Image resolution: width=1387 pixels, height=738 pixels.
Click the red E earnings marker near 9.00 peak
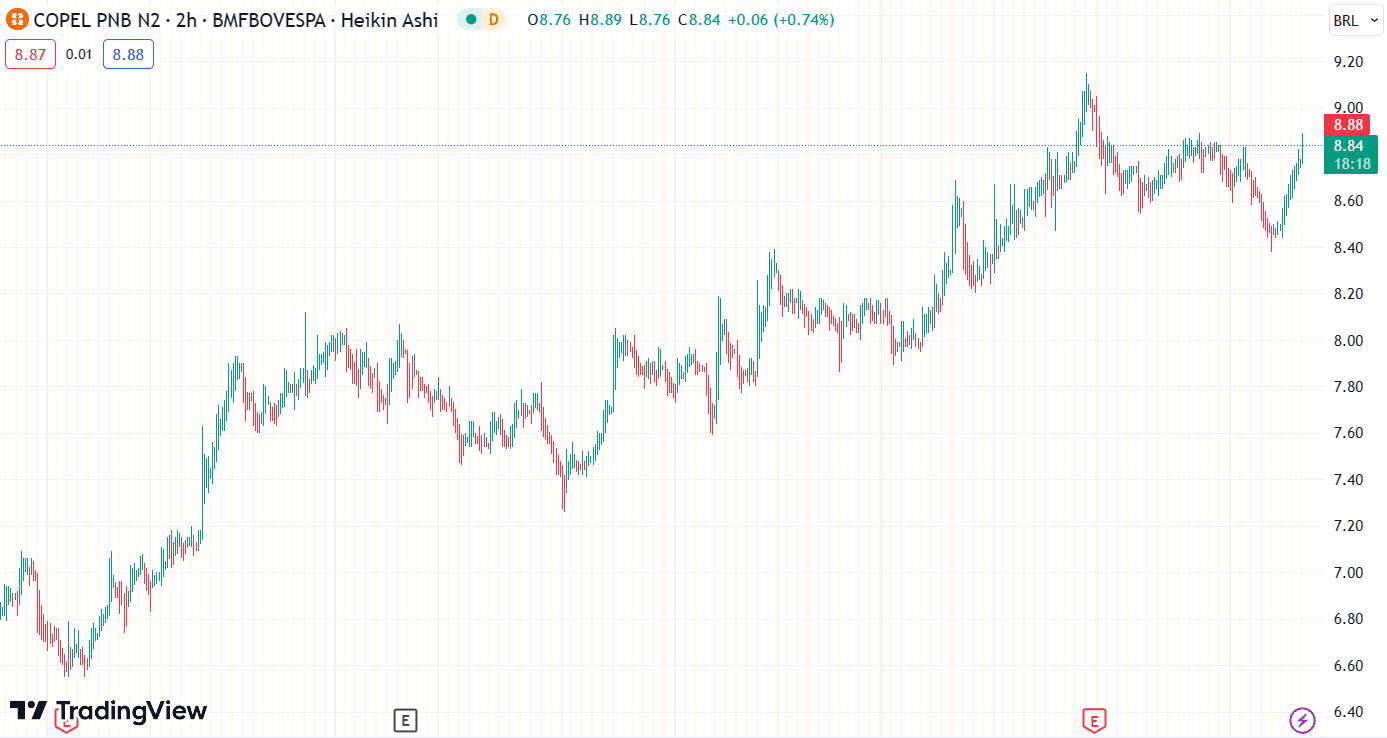pyautogui.click(x=1094, y=720)
